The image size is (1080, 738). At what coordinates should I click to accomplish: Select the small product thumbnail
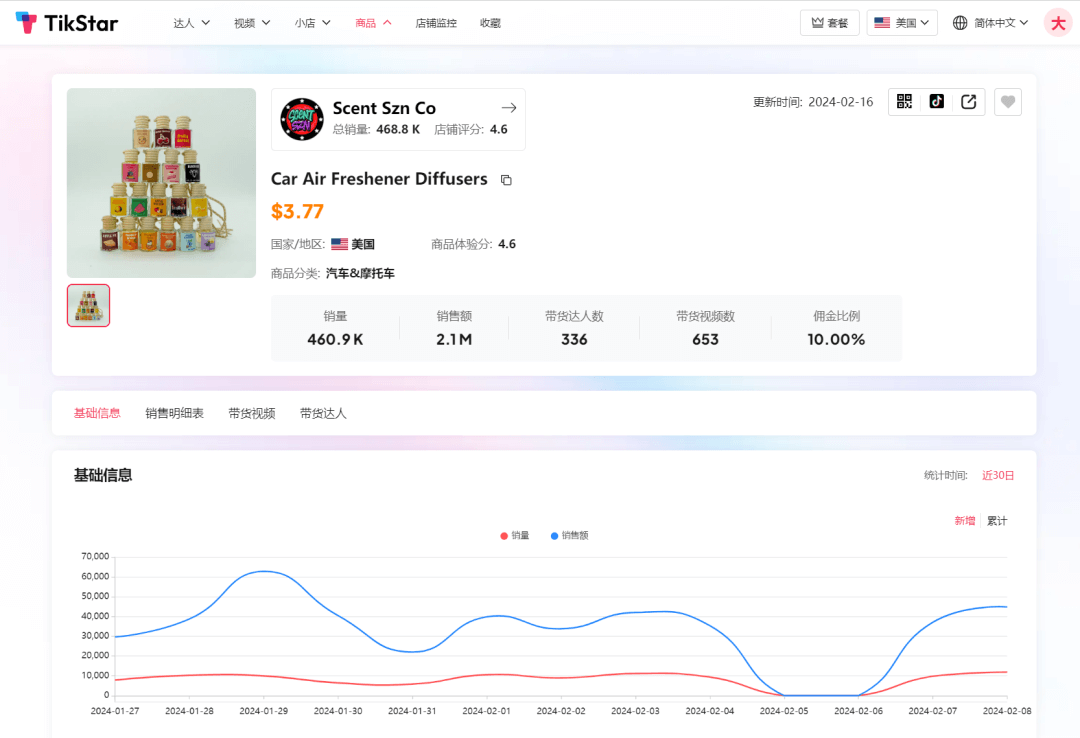pos(88,306)
